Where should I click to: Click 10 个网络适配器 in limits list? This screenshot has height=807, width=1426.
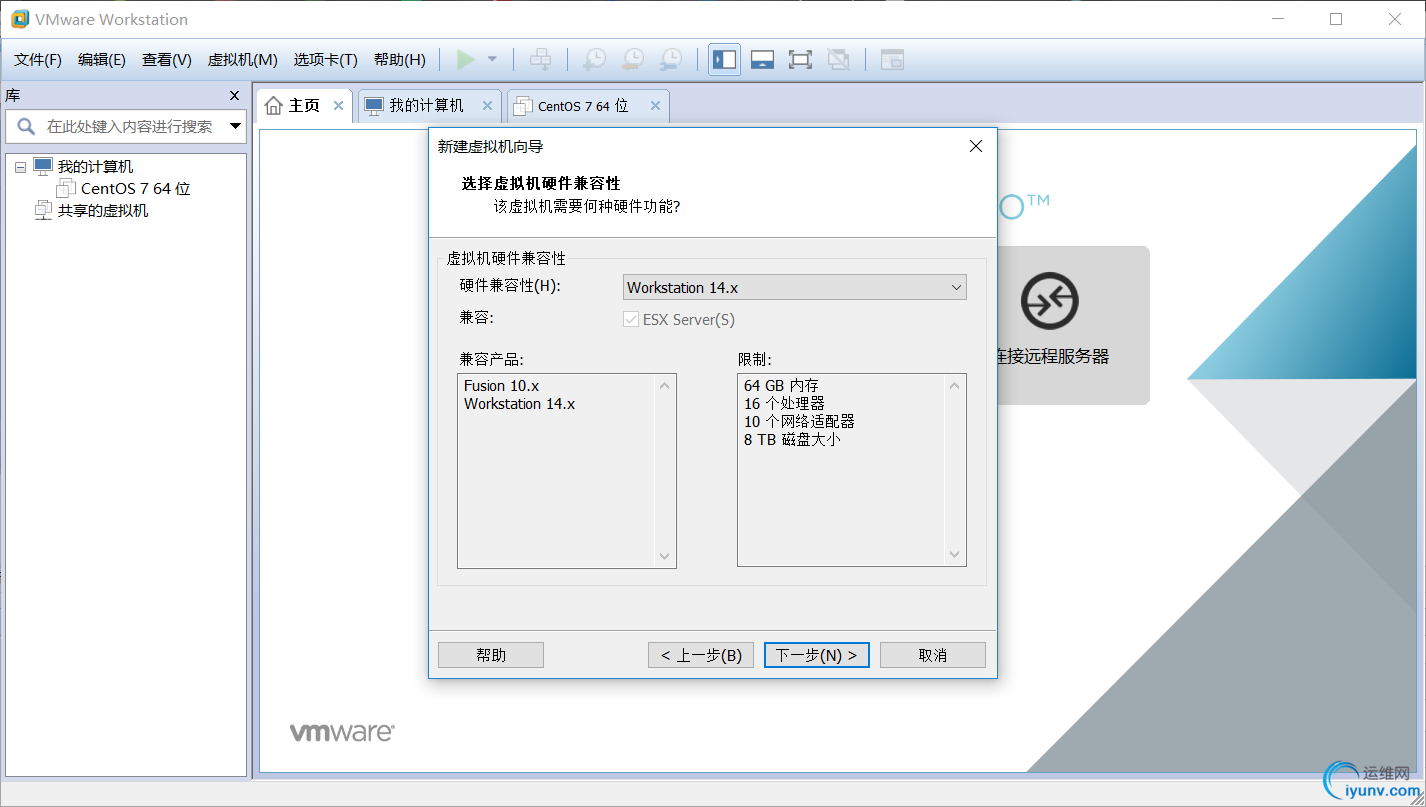tap(799, 422)
